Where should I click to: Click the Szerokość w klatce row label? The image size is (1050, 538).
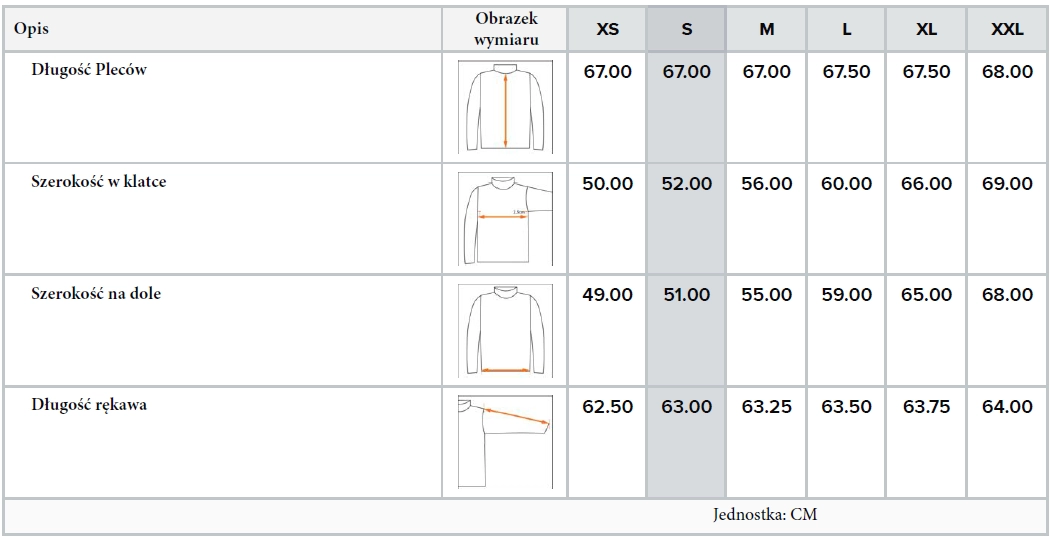[99, 183]
